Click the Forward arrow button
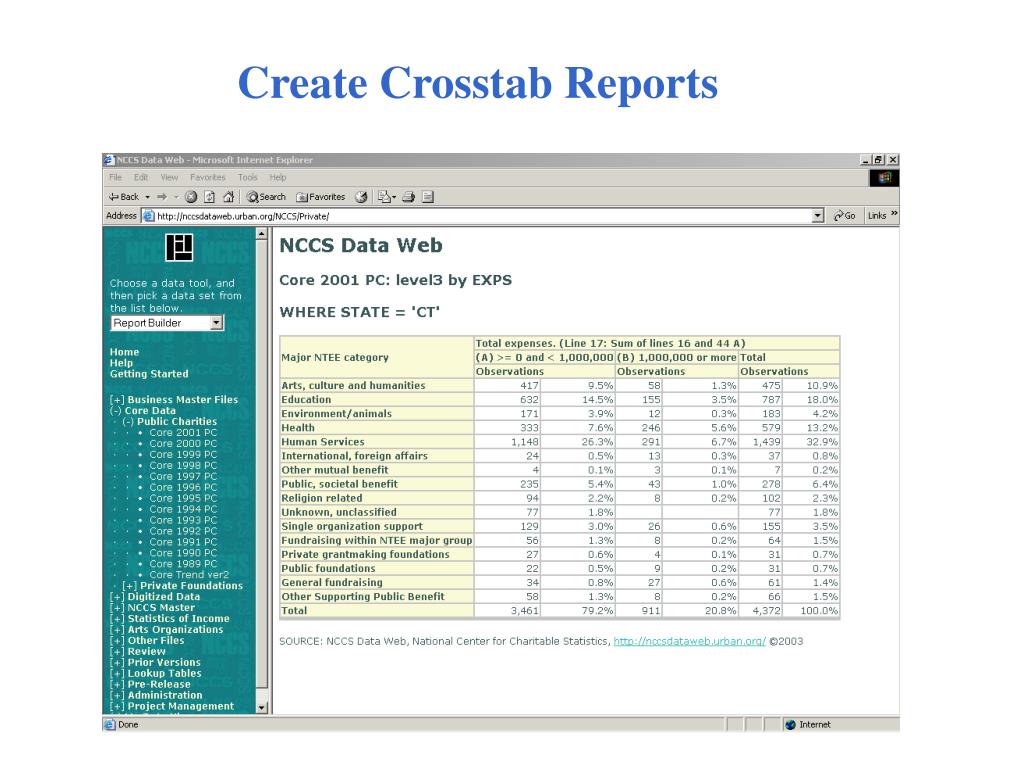The width and height of the screenshot is (1024, 768). 161,197
